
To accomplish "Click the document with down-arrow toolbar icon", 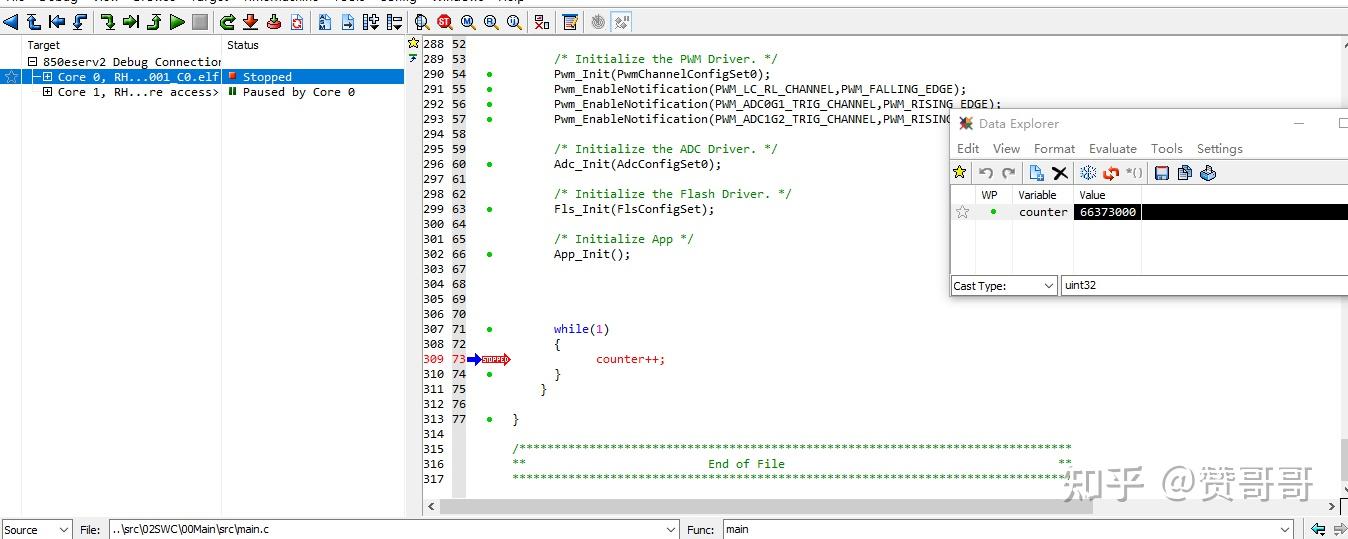I will tap(325, 22).
